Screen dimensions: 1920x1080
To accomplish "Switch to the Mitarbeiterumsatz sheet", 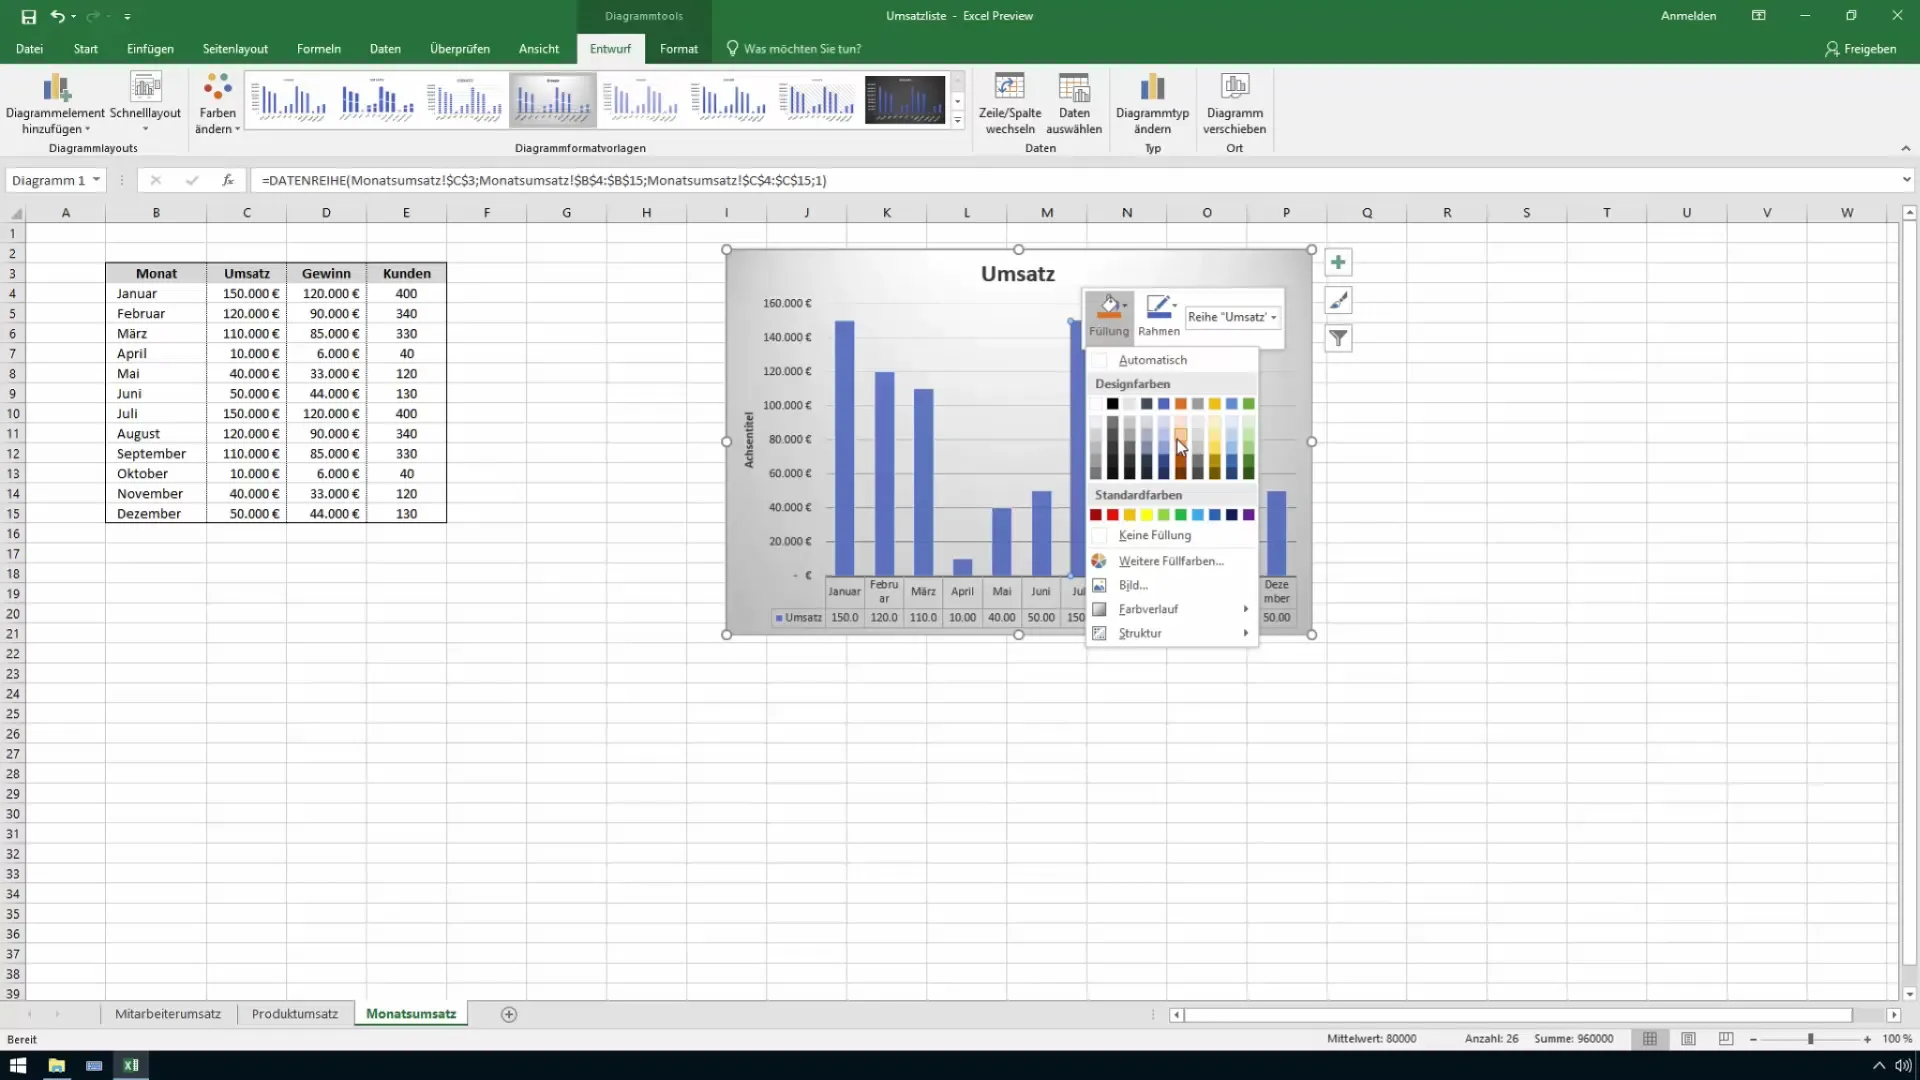I will pyautogui.click(x=166, y=1013).
